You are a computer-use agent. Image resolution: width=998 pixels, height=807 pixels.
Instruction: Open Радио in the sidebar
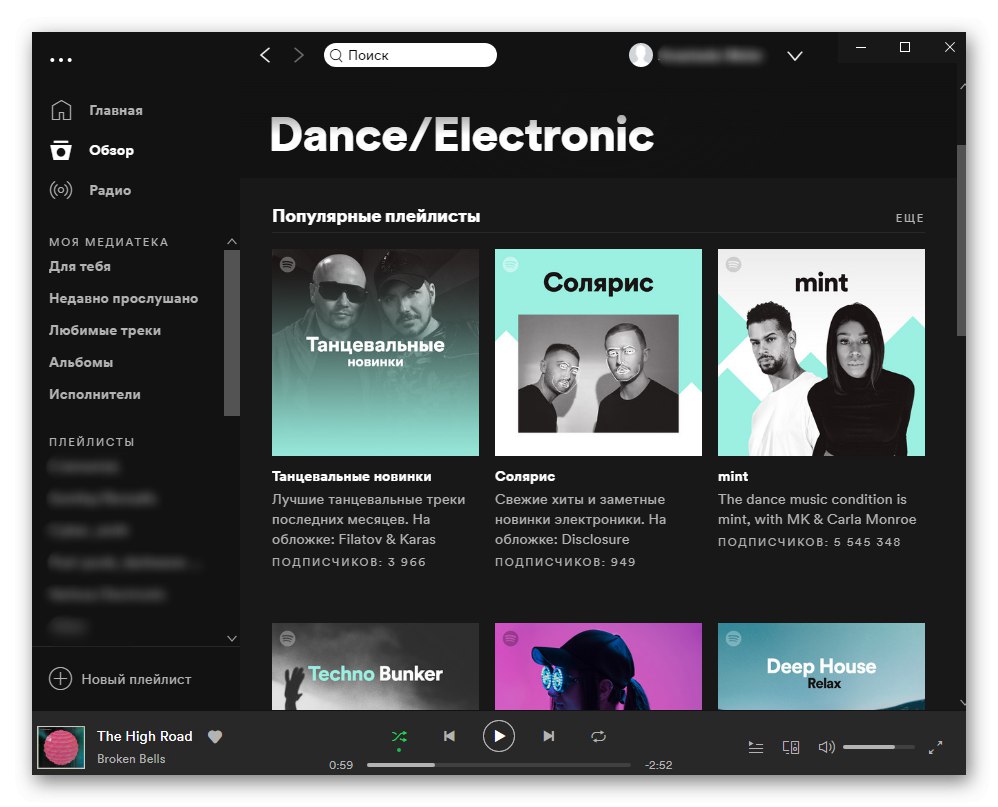[110, 190]
